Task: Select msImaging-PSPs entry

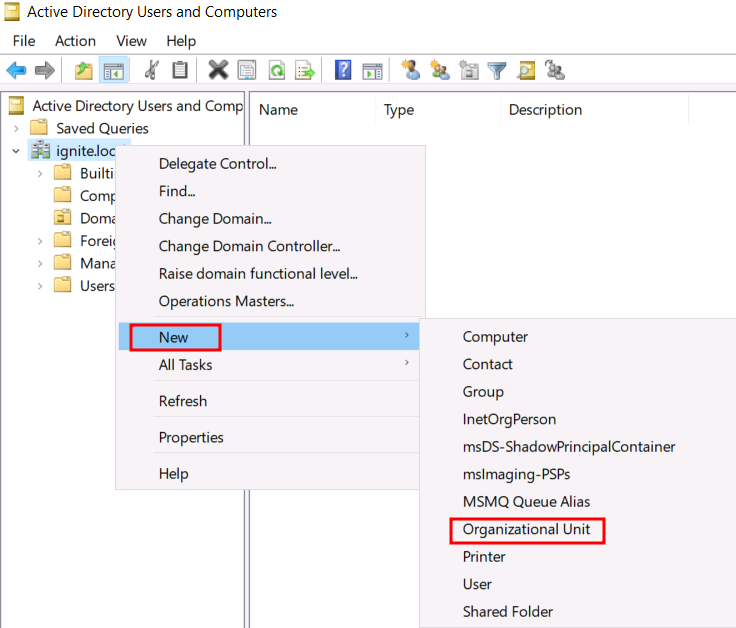Action: [516, 474]
